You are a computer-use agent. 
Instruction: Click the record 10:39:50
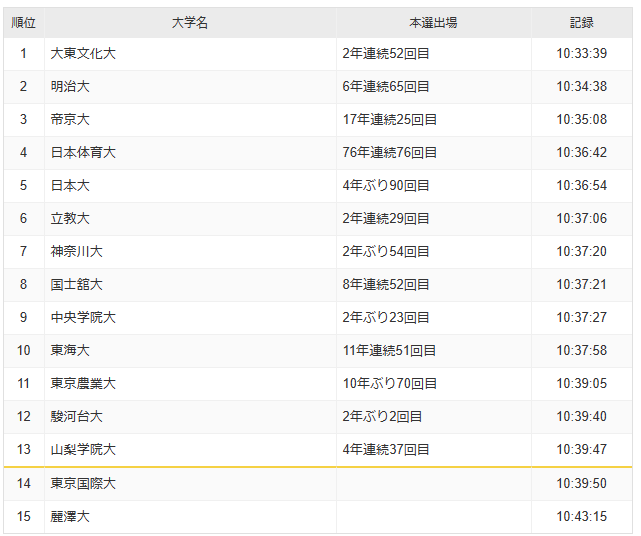(582, 484)
